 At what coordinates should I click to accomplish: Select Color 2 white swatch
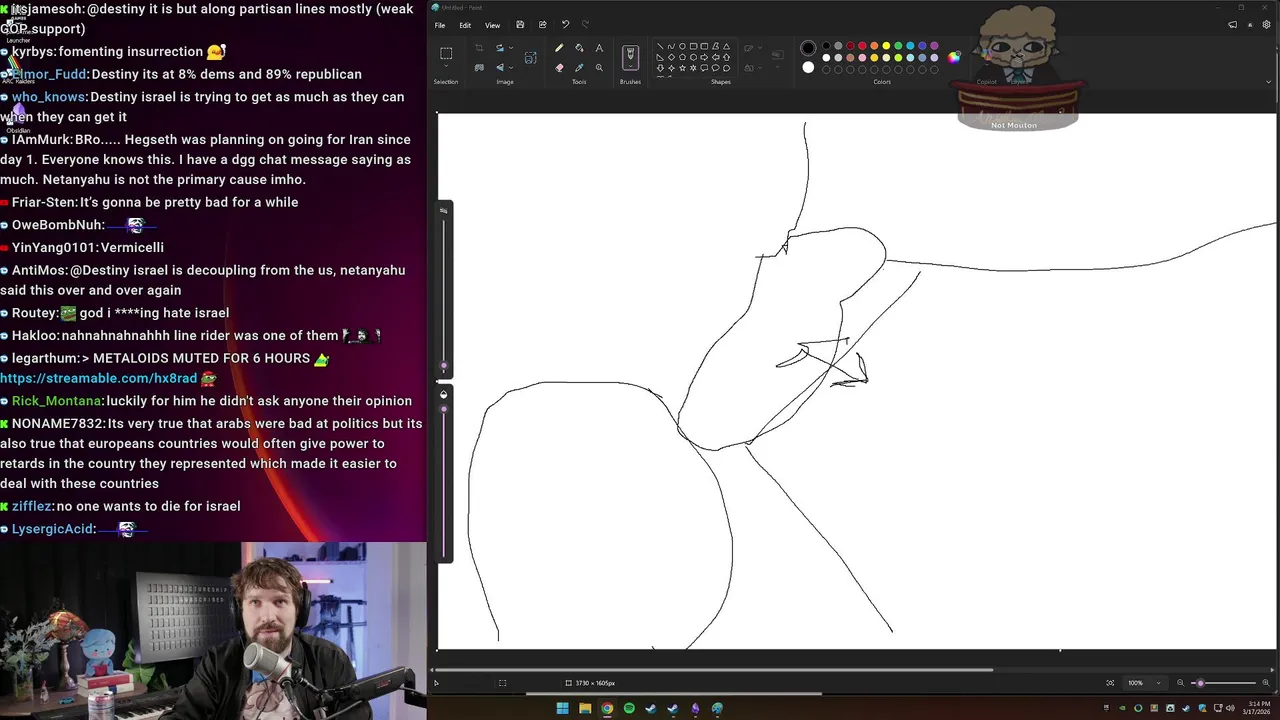click(x=808, y=67)
